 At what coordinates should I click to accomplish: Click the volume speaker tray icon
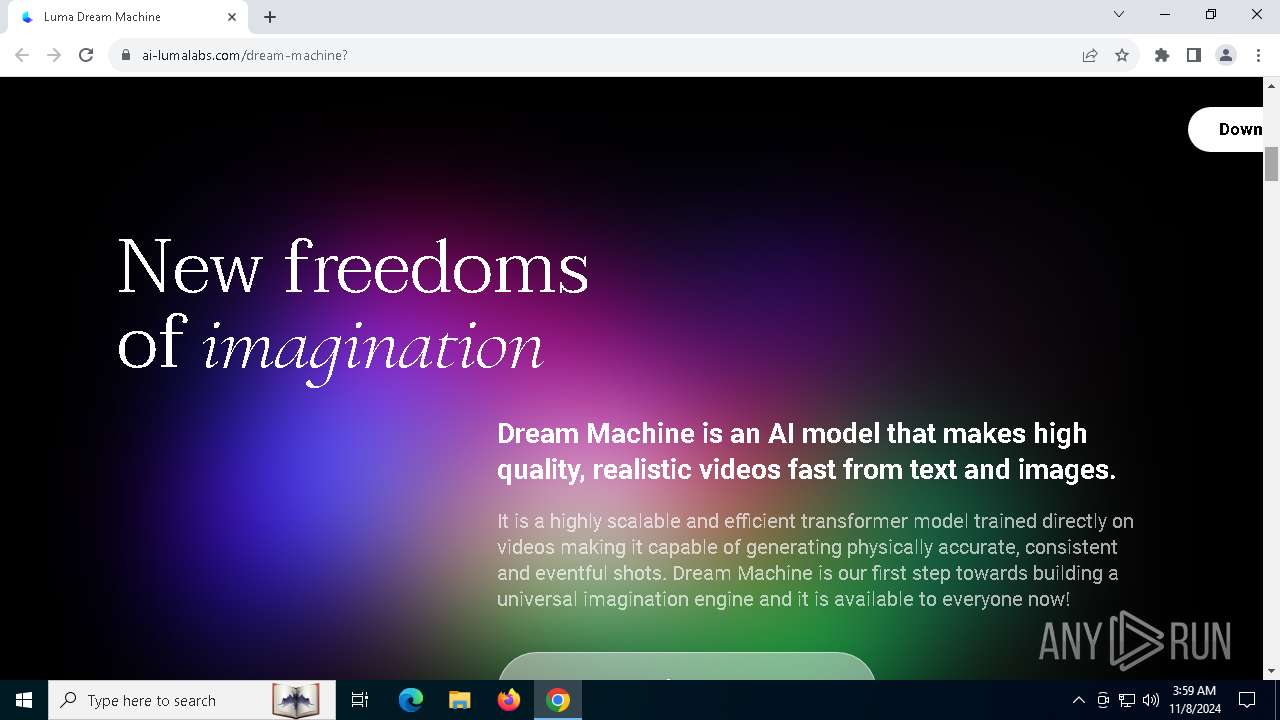click(1151, 700)
